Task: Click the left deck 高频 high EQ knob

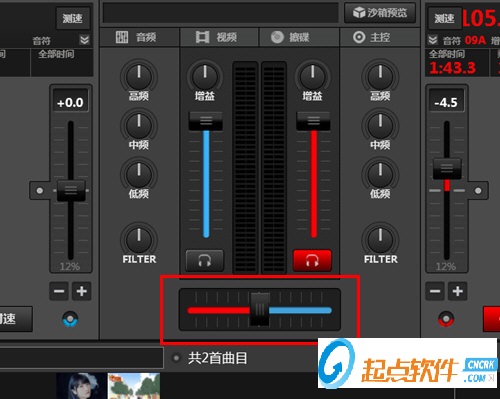Action: tap(139, 76)
